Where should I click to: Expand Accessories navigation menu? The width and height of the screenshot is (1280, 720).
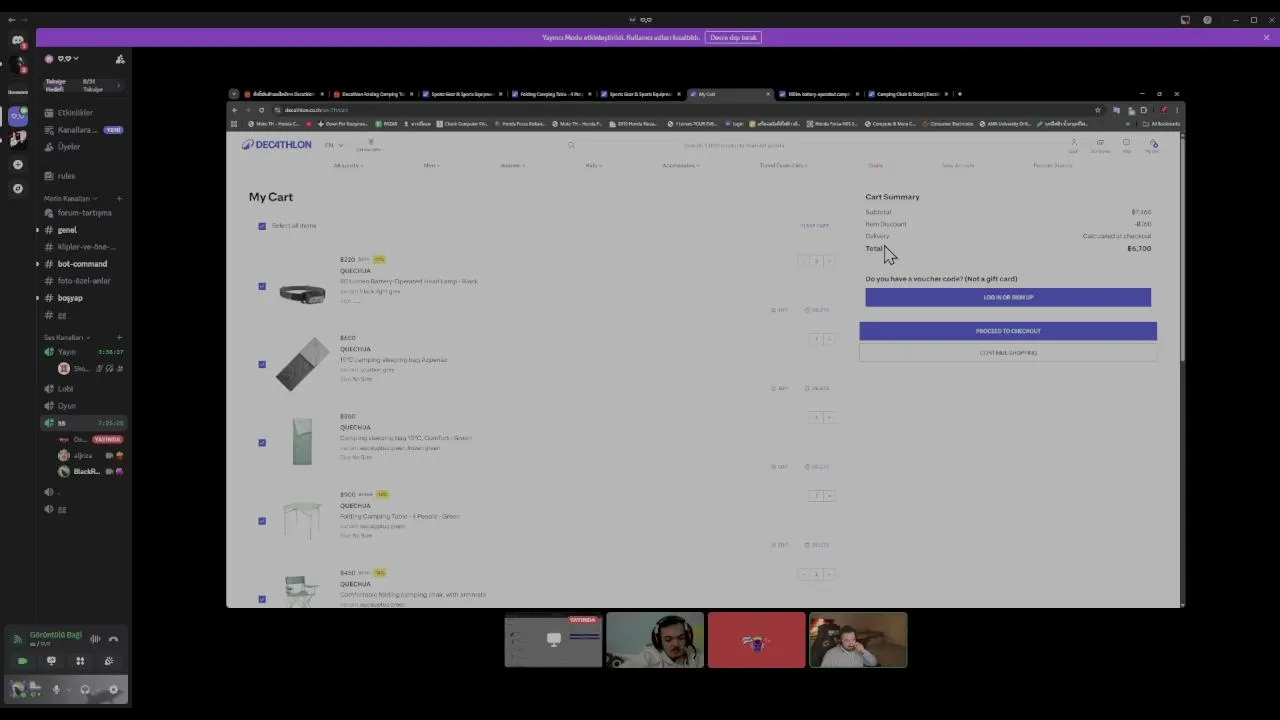point(680,165)
